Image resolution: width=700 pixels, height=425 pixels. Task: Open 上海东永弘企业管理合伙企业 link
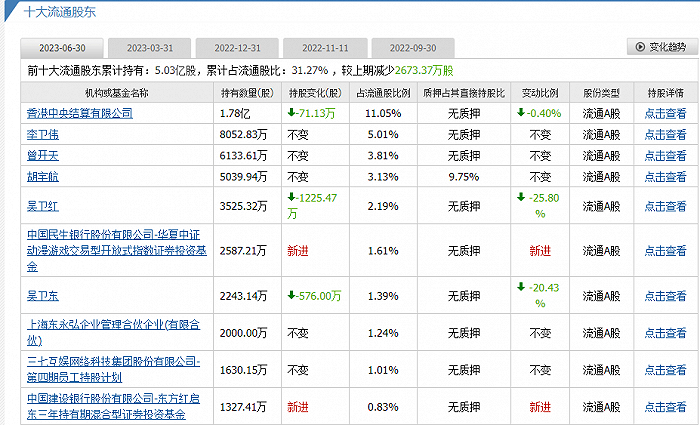113,333
